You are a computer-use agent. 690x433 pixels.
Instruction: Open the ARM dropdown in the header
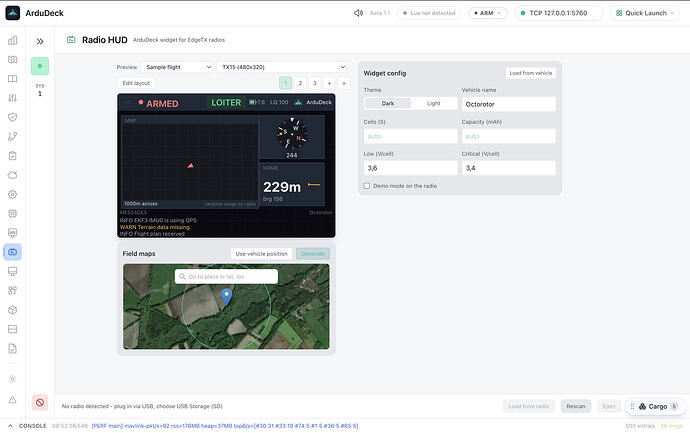pyautogui.click(x=488, y=13)
